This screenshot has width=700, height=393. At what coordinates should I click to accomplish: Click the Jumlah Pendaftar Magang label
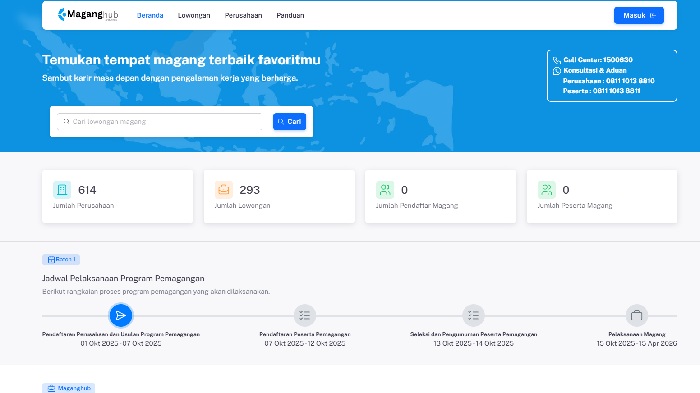point(417,205)
